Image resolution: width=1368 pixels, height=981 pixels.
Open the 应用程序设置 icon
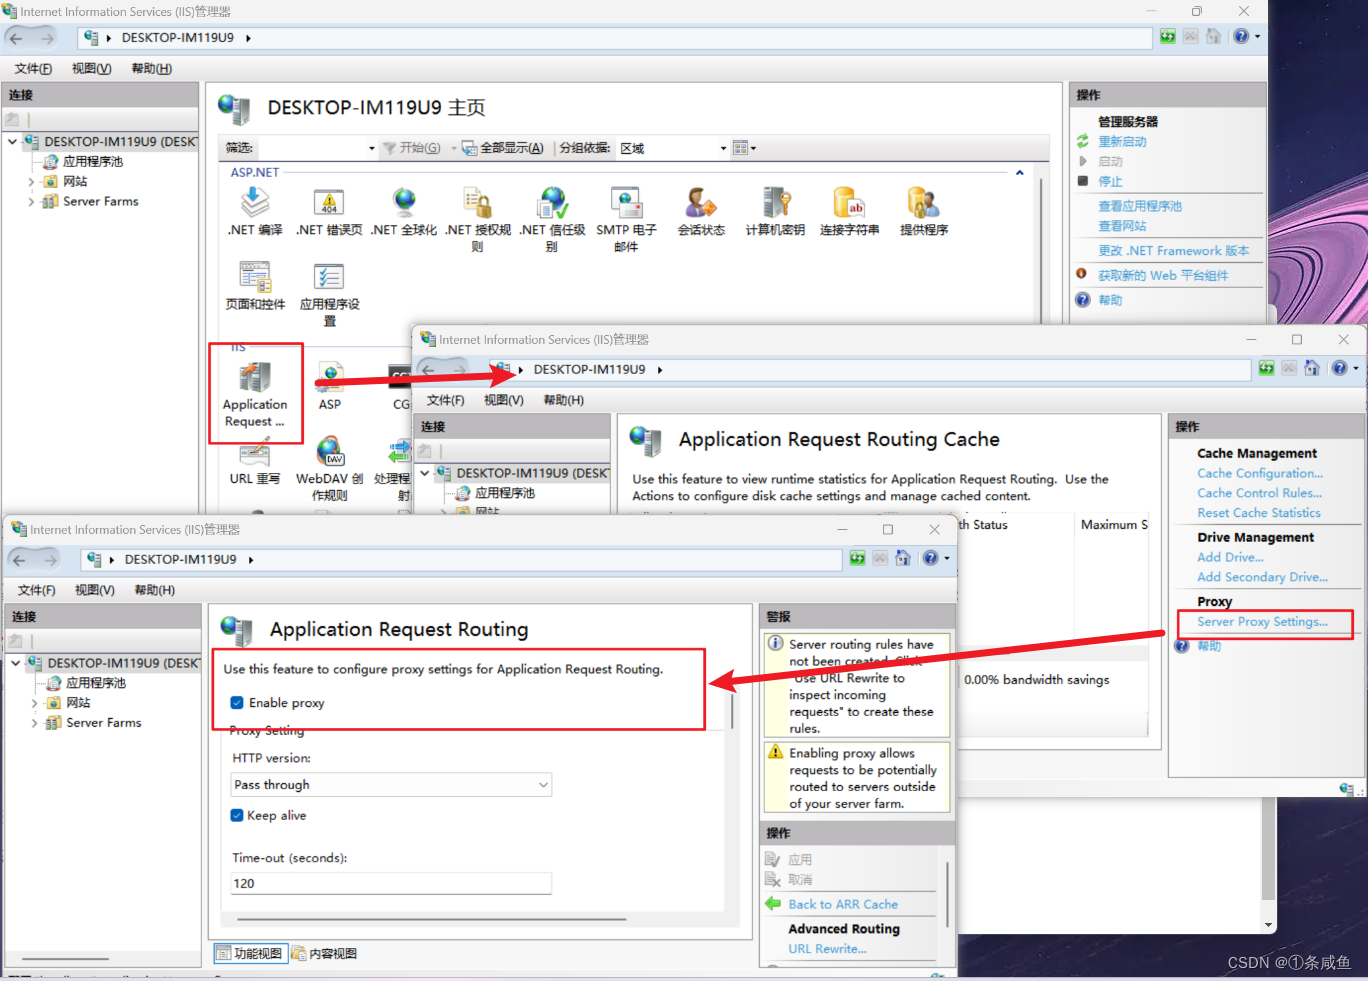pos(329,276)
